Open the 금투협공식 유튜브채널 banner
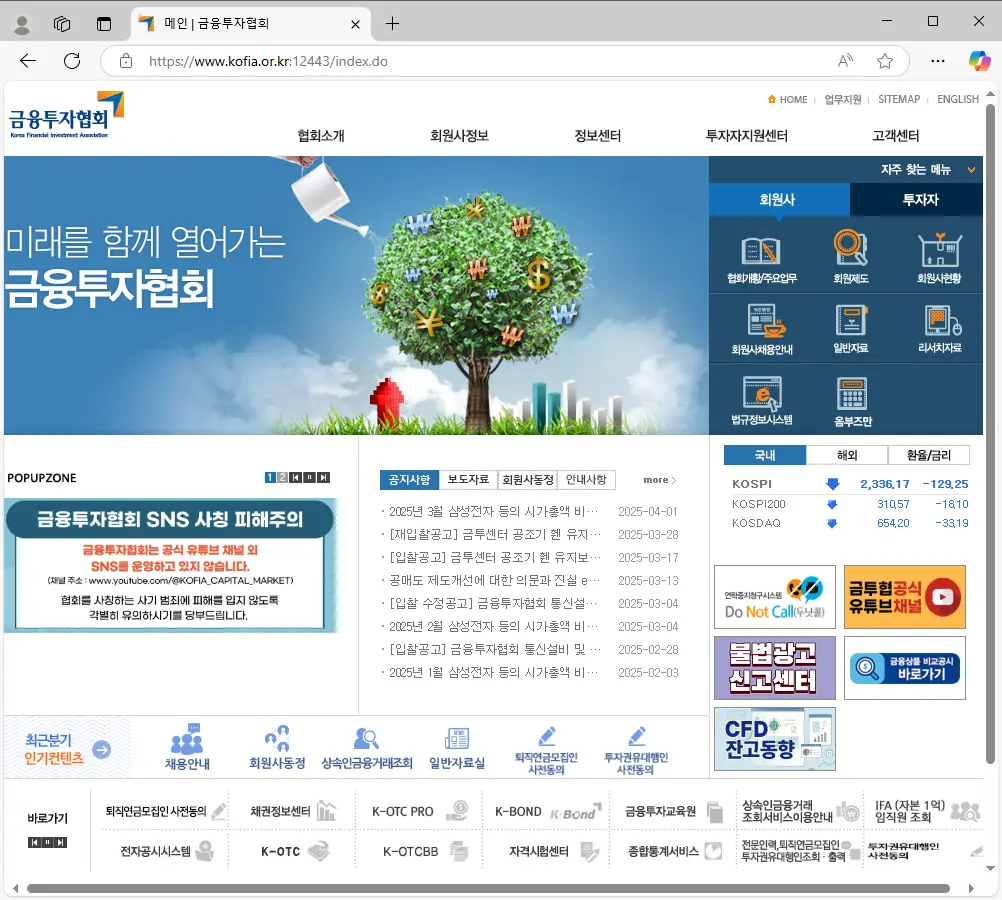This screenshot has width=1002, height=900. click(x=904, y=597)
